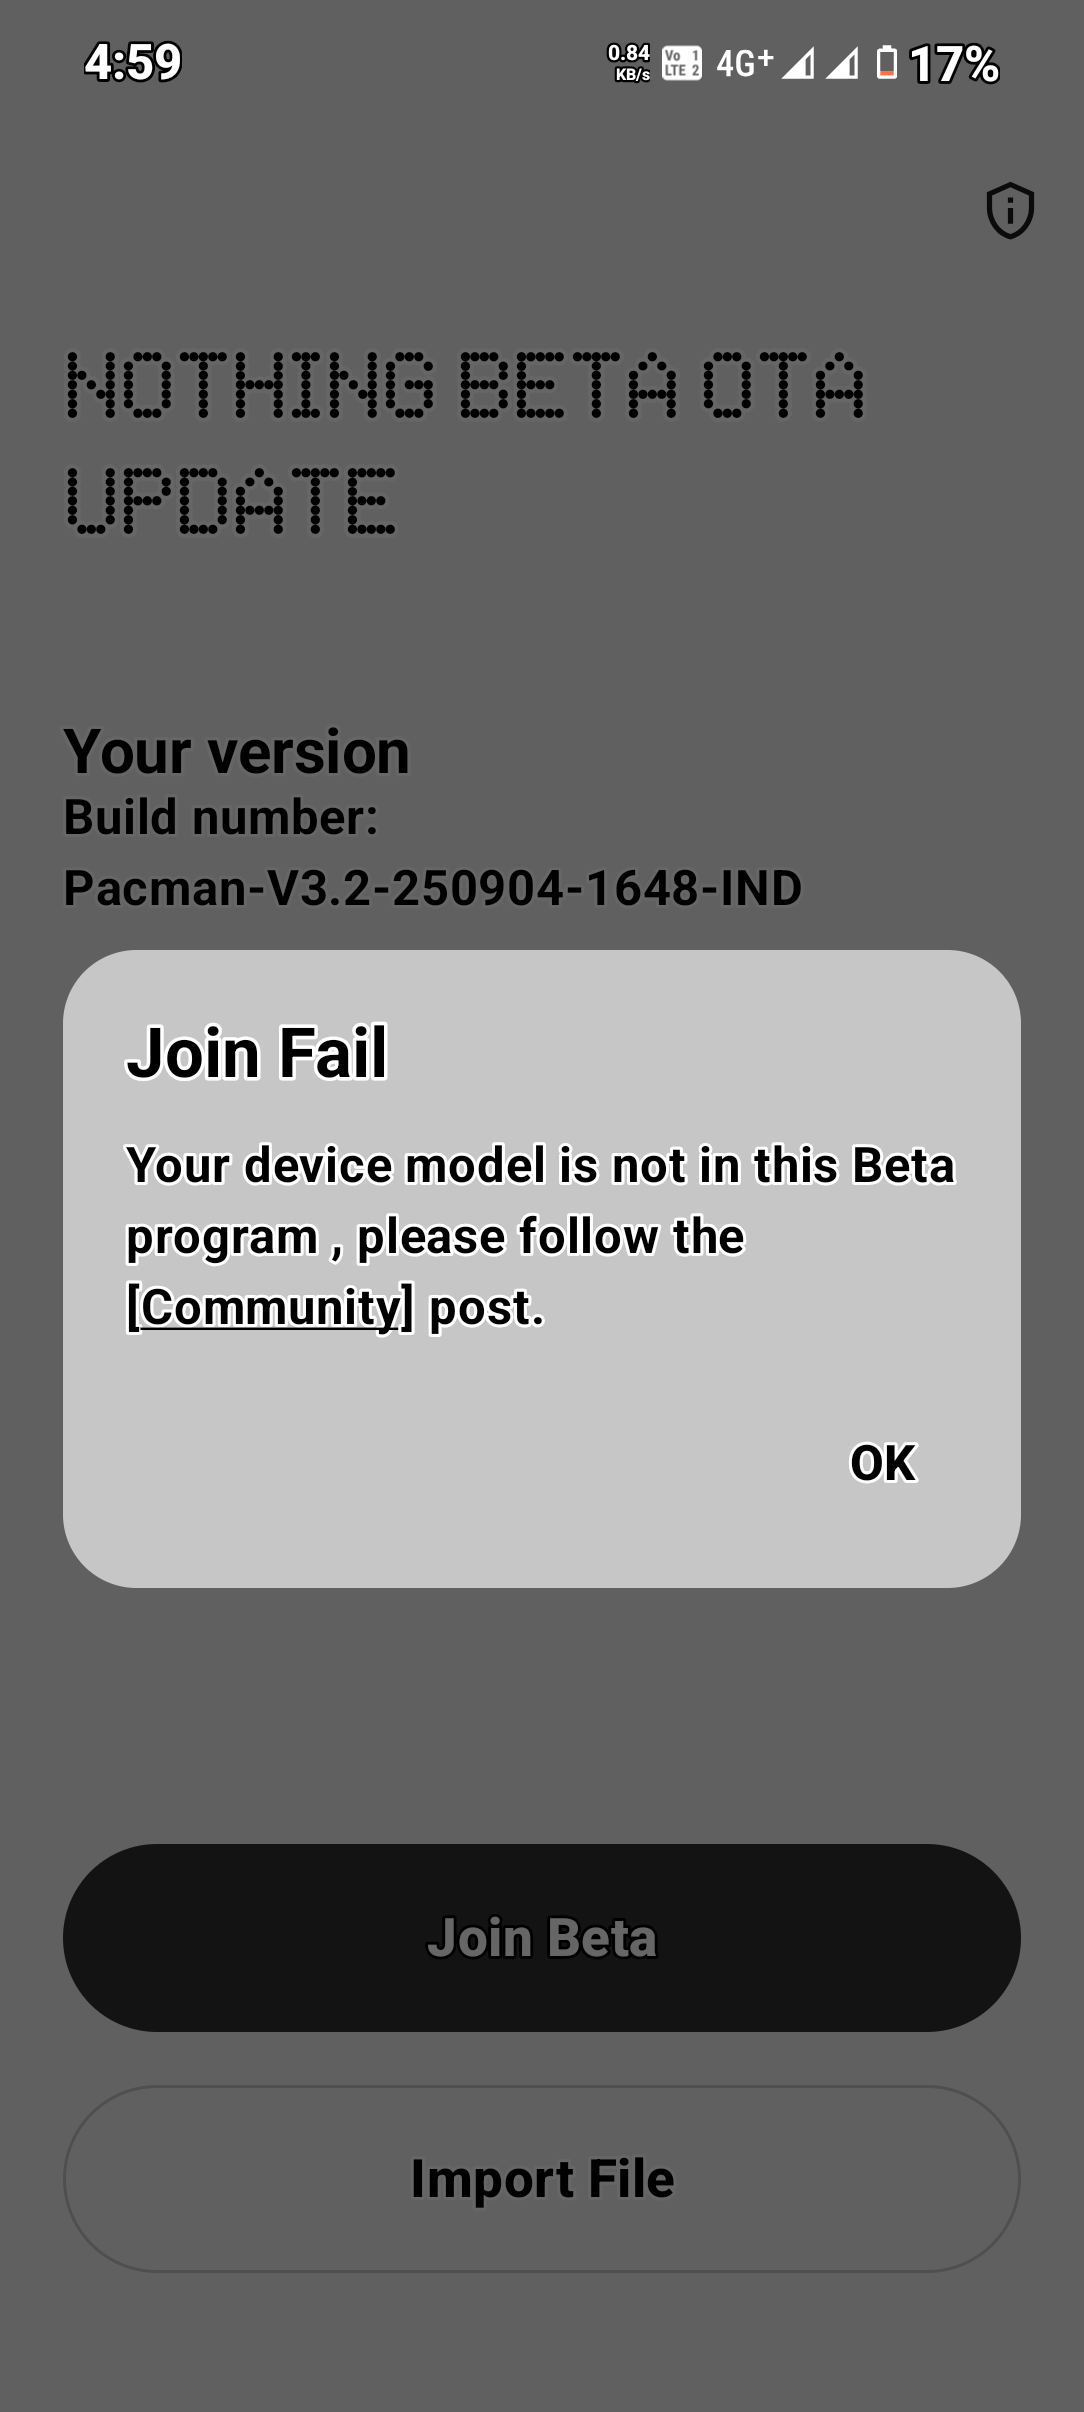The width and height of the screenshot is (1084, 2412).
Task: Tap the 4G+ network indicator
Action: pos(744,63)
